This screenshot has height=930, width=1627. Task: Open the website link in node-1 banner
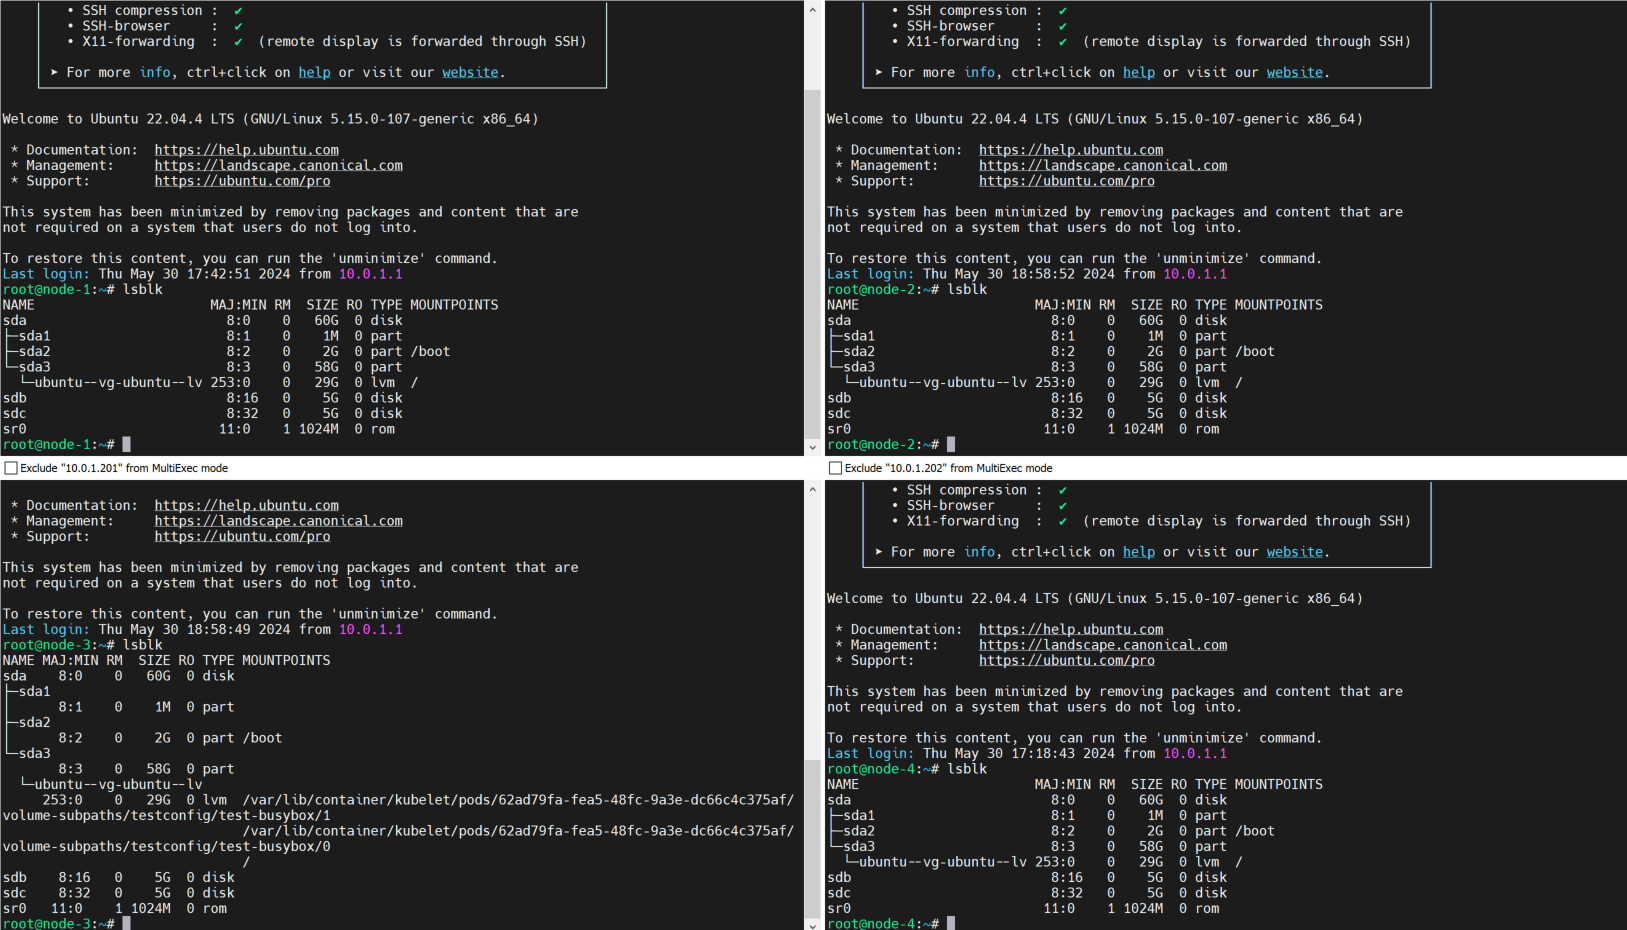(x=470, y=72)
